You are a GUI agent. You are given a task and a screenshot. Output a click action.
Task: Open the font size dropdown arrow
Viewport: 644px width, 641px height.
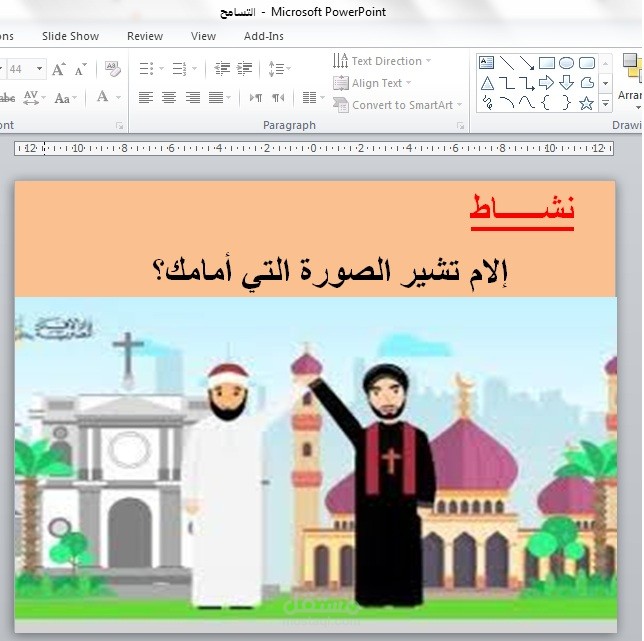click(39, 69)
